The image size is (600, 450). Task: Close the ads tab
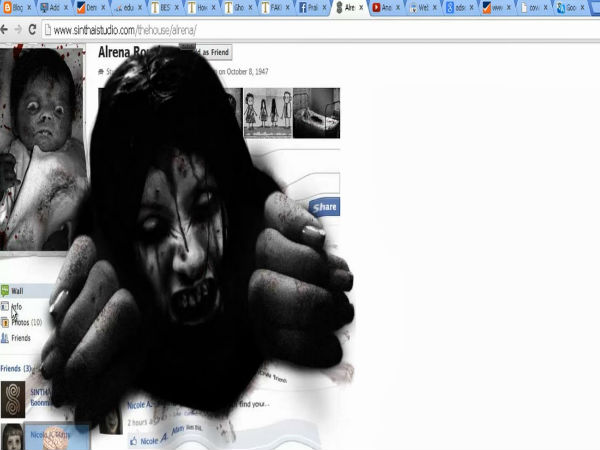pyautogui.click(x=472, y=7)
